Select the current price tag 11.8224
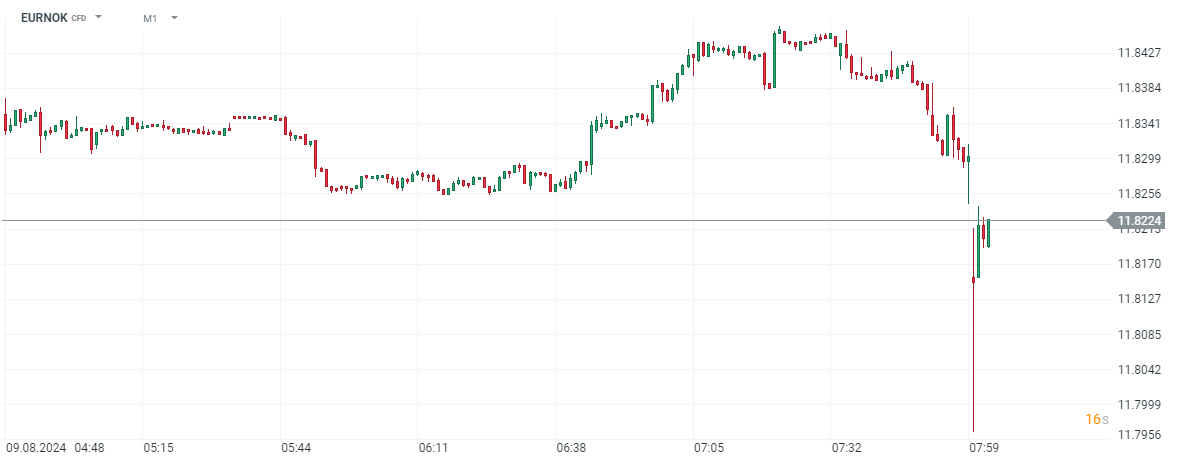Viewport: 1177px width, 465px height. click(1138, 220)
